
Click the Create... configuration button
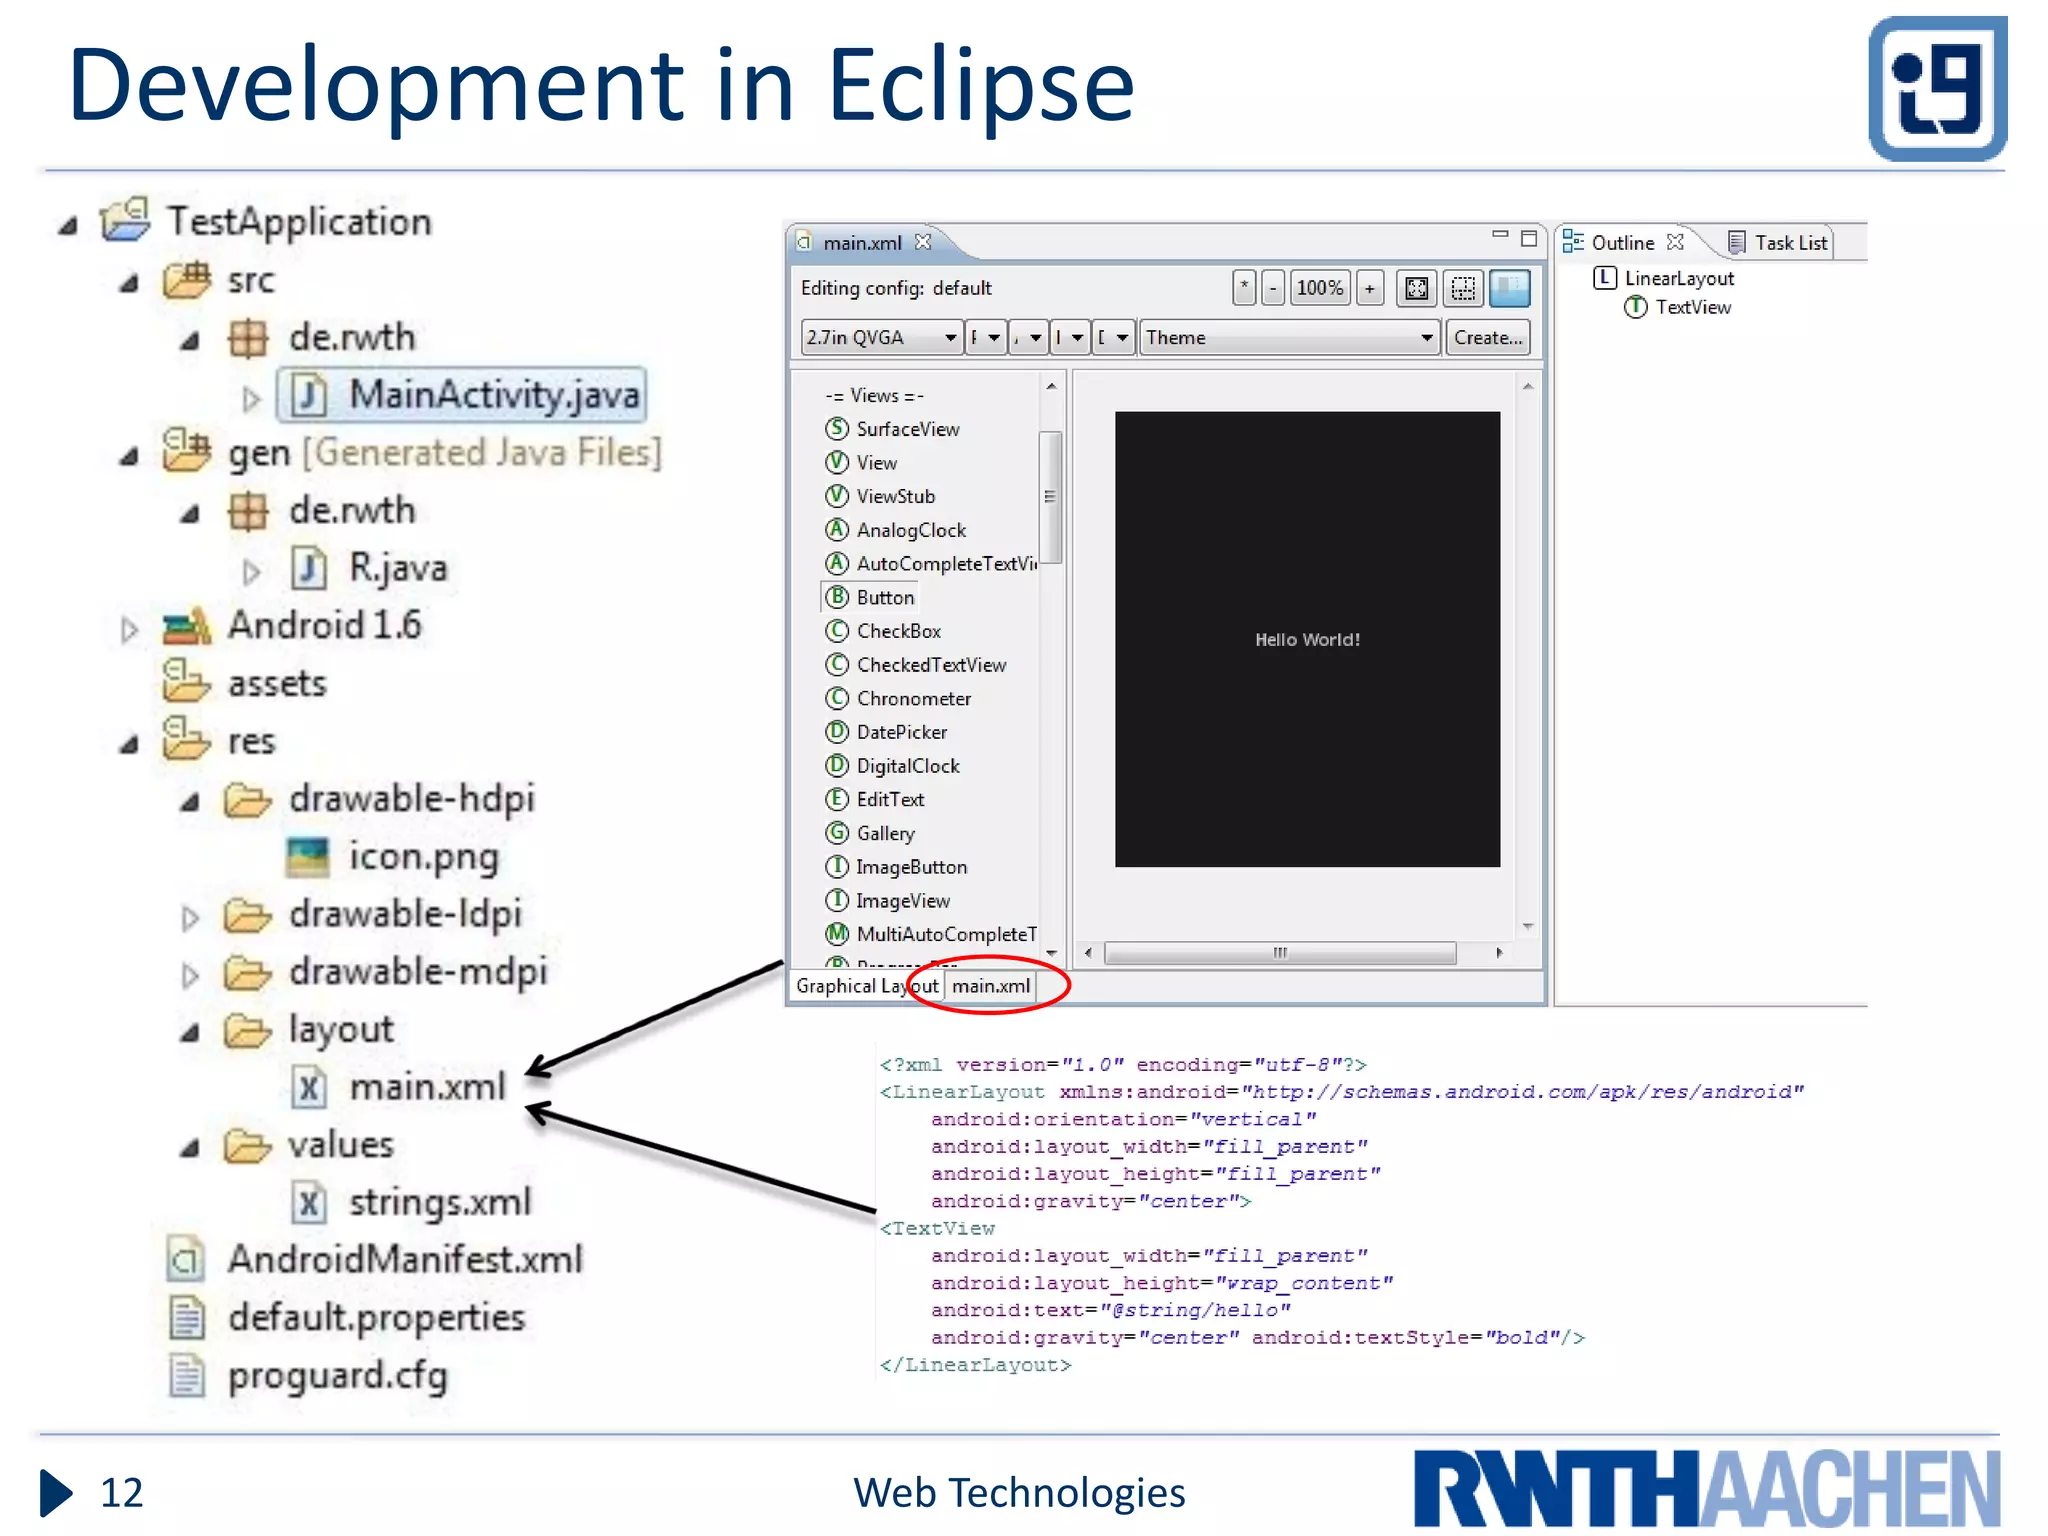tap(1488, 338)
